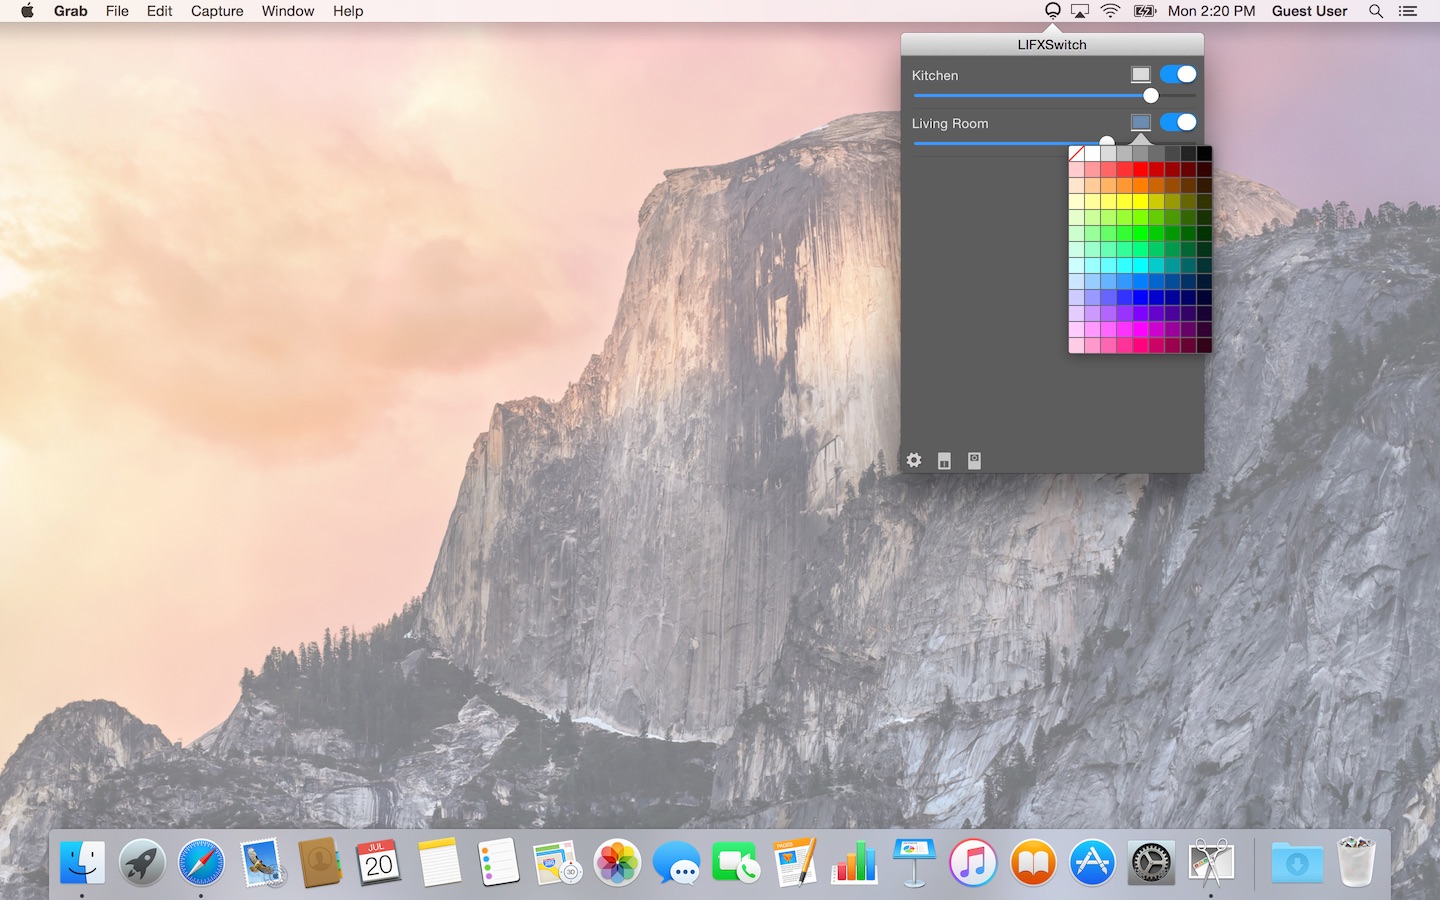Open the App Store from the Dock
The width and height of the screenshot is (1440, 900).
coord(1092,862)
